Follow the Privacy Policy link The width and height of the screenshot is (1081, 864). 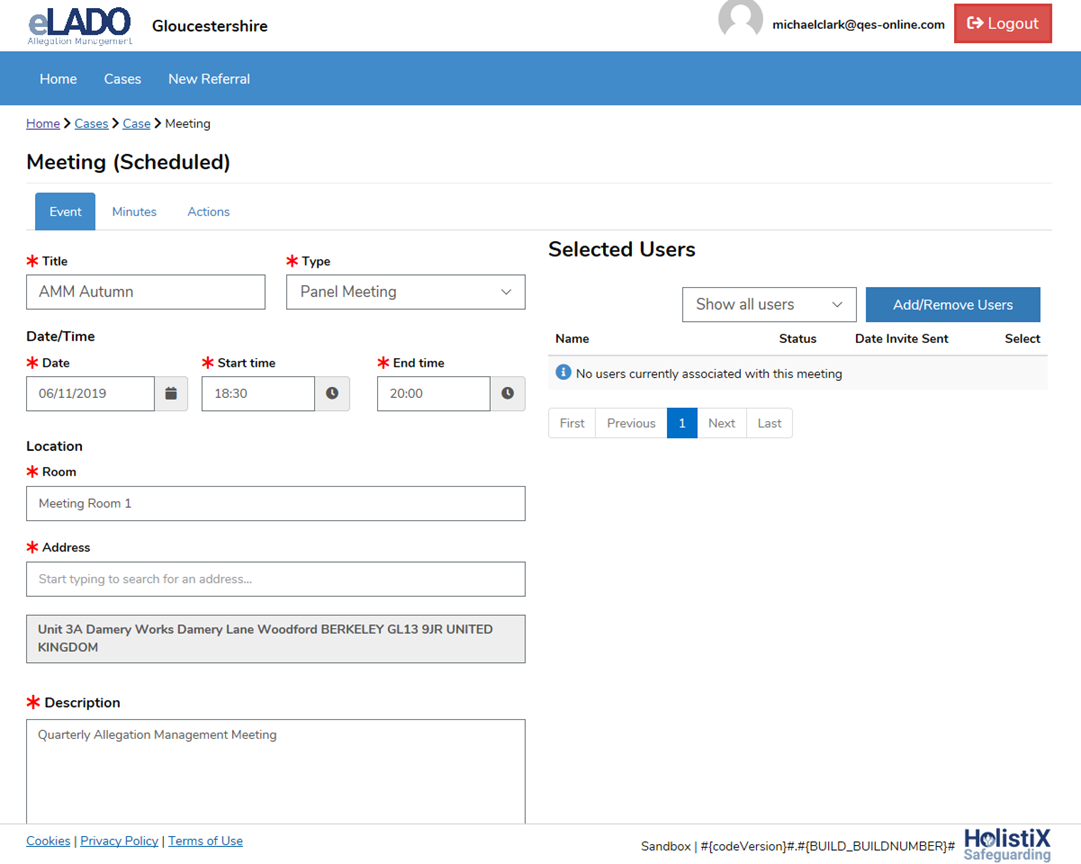(x=119, y=841)
